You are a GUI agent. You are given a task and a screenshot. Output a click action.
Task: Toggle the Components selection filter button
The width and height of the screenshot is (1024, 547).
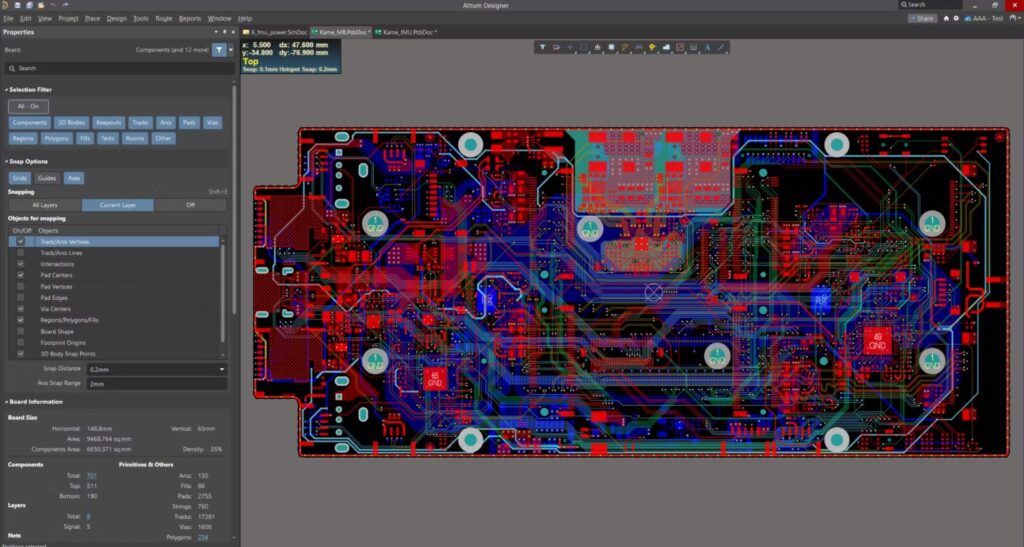pyautogui.click(x=30, y=122)
